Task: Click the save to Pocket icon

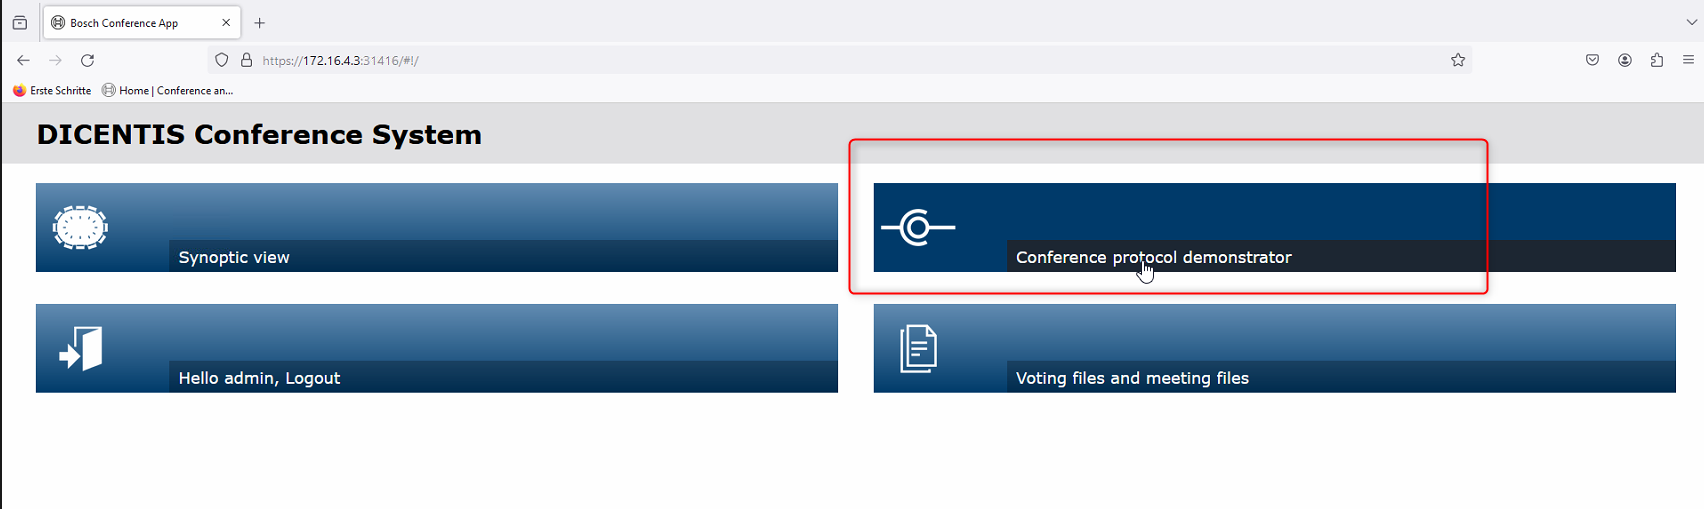Action: tap(1593, 60)
